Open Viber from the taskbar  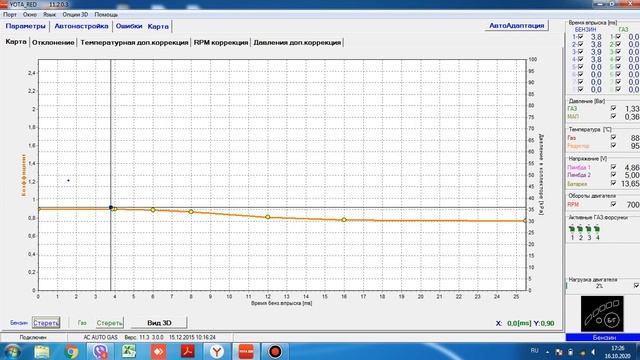click(100, 351)
